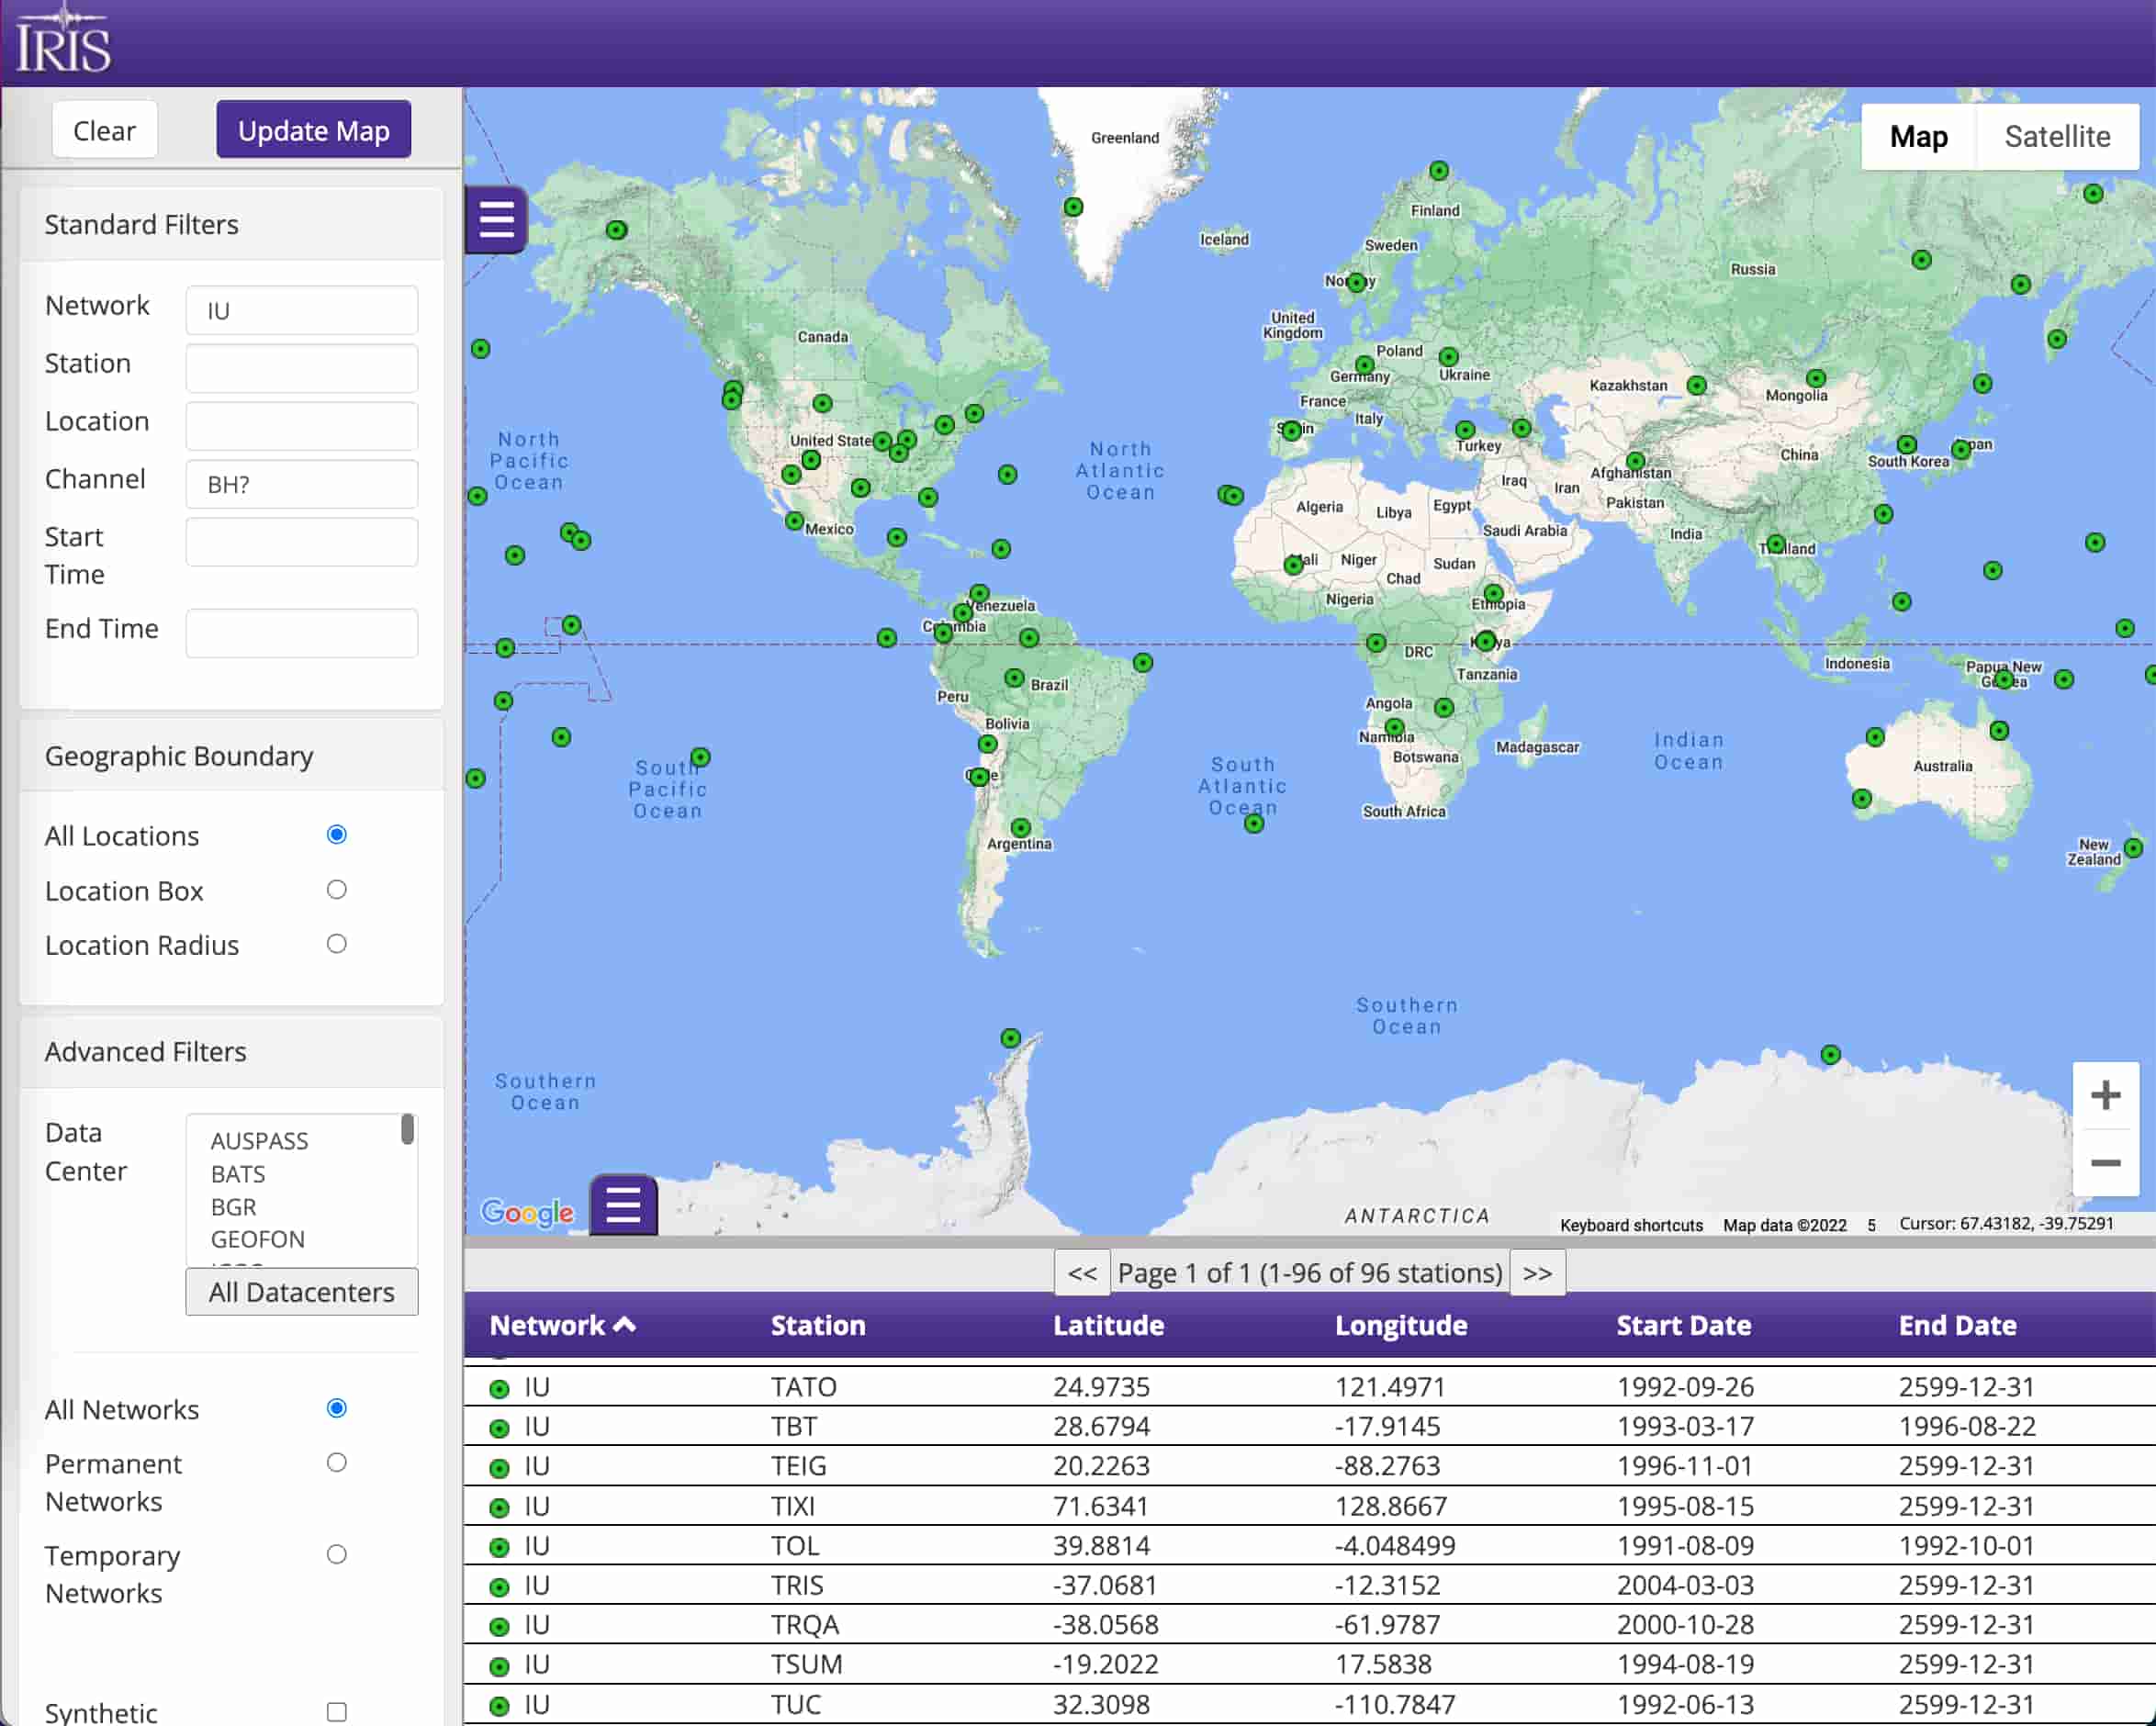This screenshot has width=2156, height=1726.
Task: Select AUSPASS in Data Center list
Action: 259,1141
